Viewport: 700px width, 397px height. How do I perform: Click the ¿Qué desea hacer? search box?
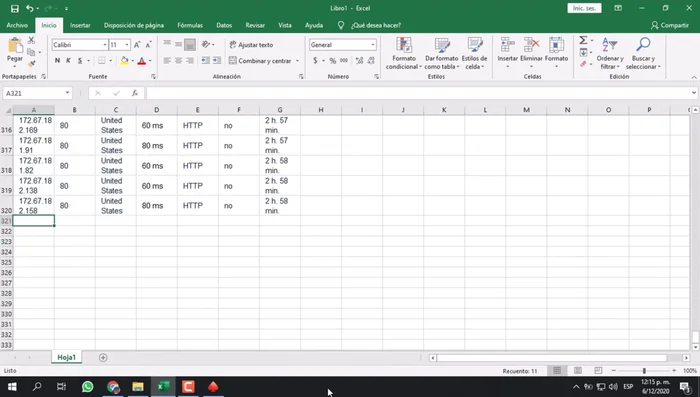[x=375, y=25]
